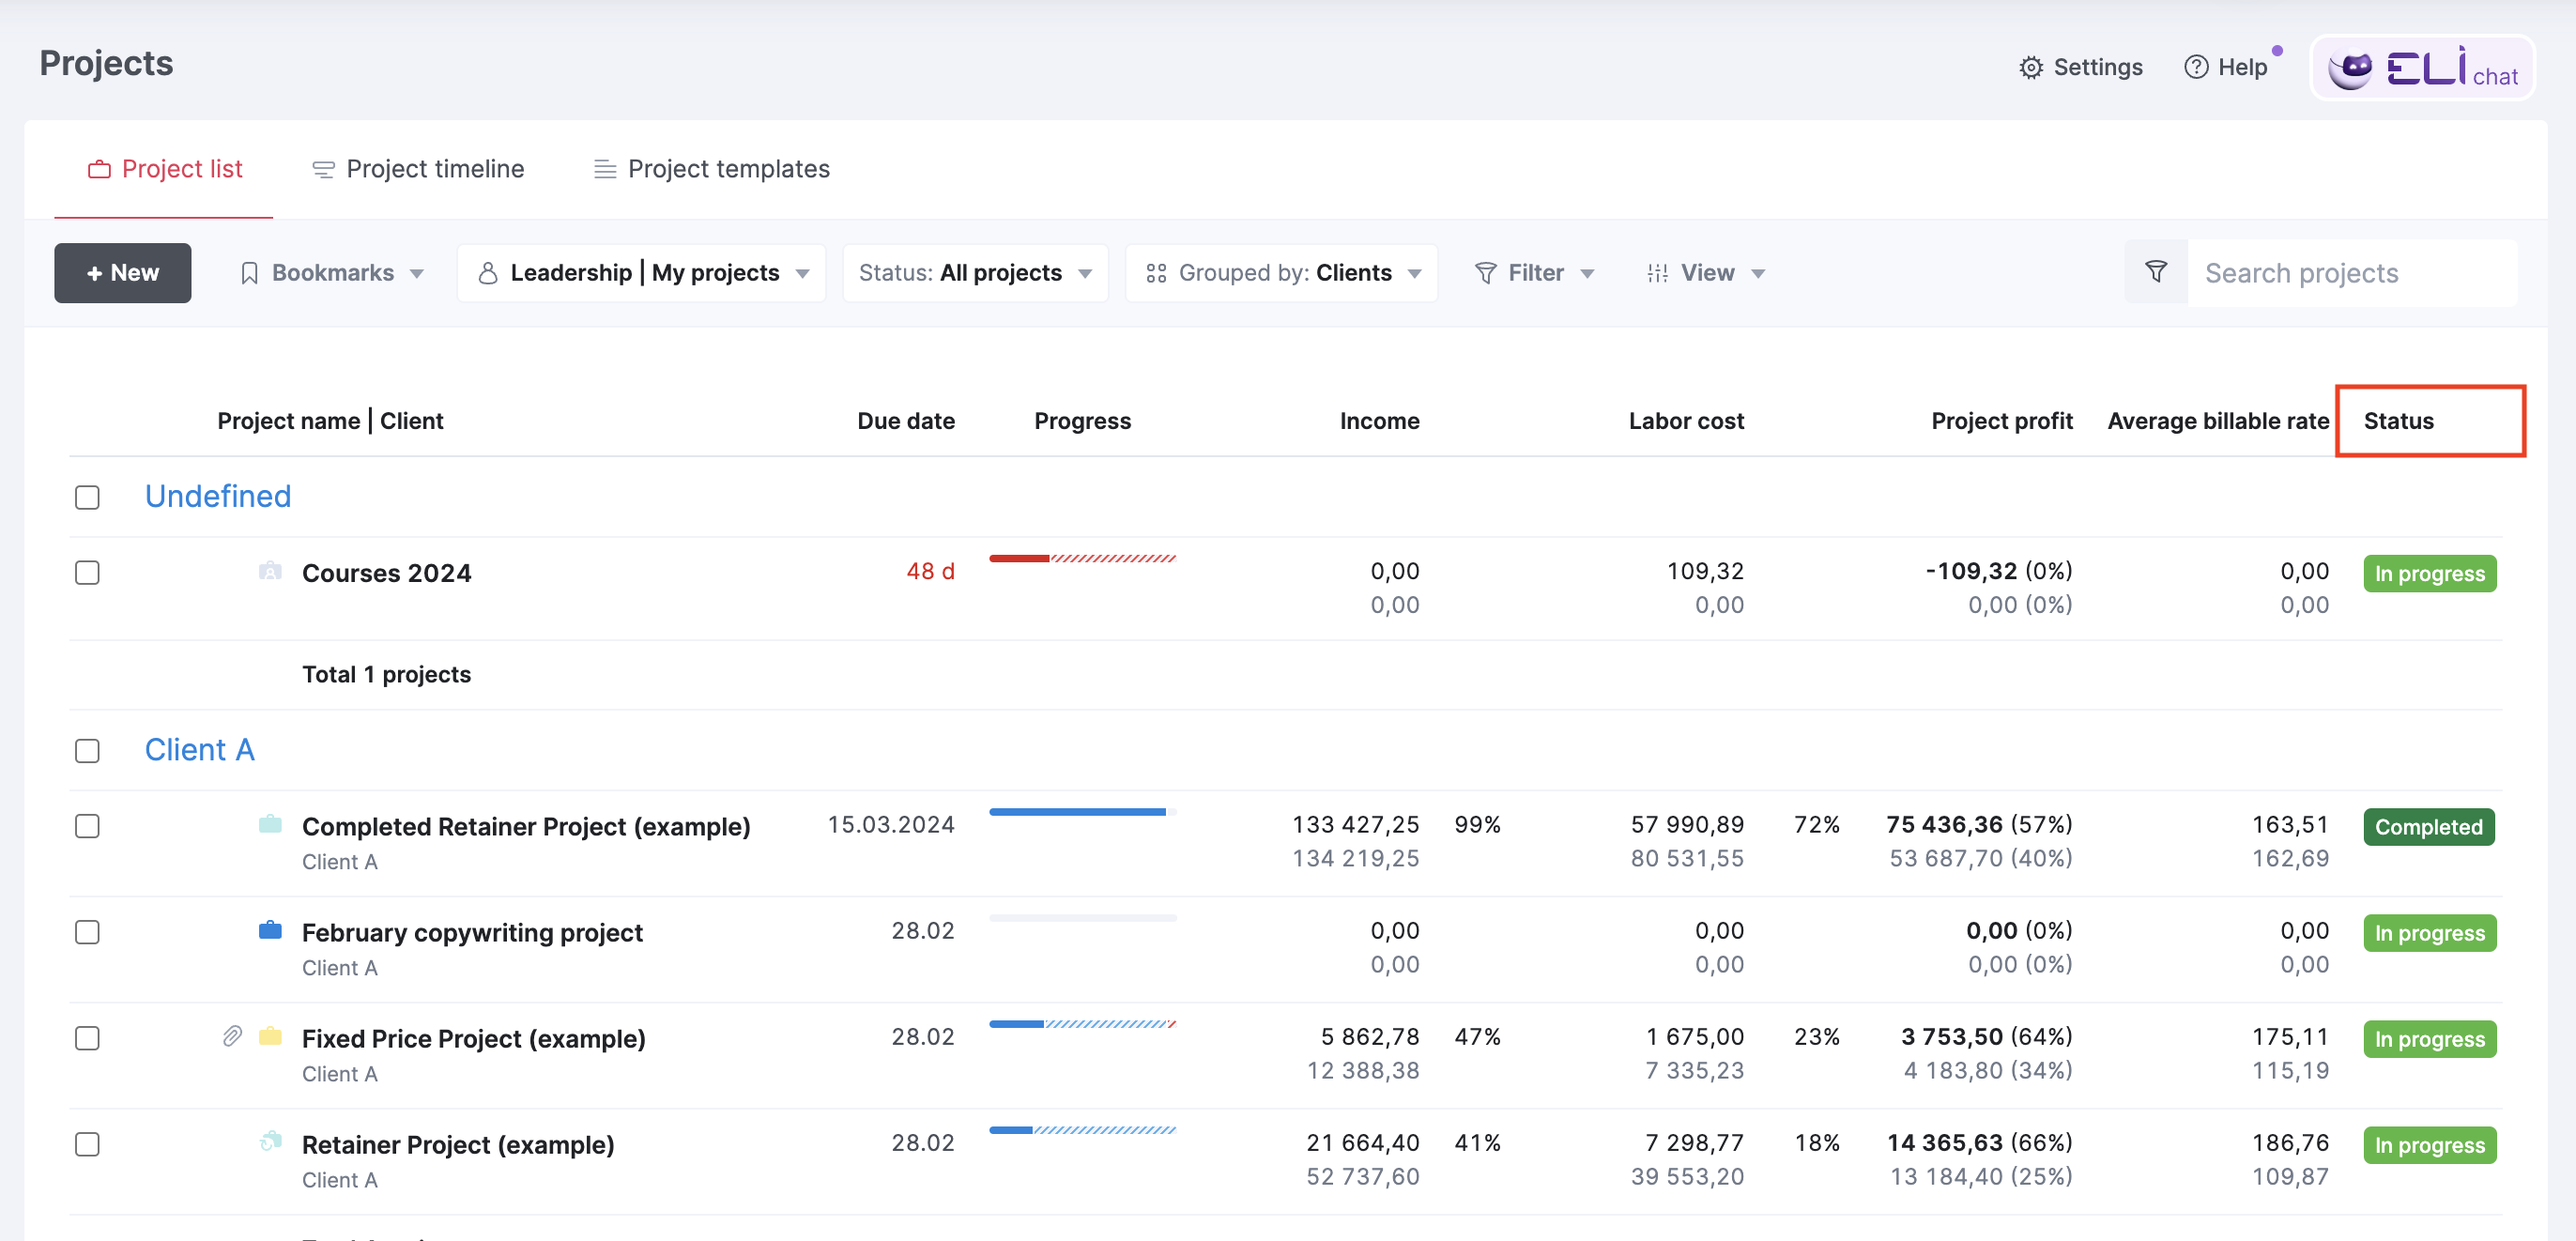
Task: Open Leadership | My projects dropdown
Action: point(641,273)
